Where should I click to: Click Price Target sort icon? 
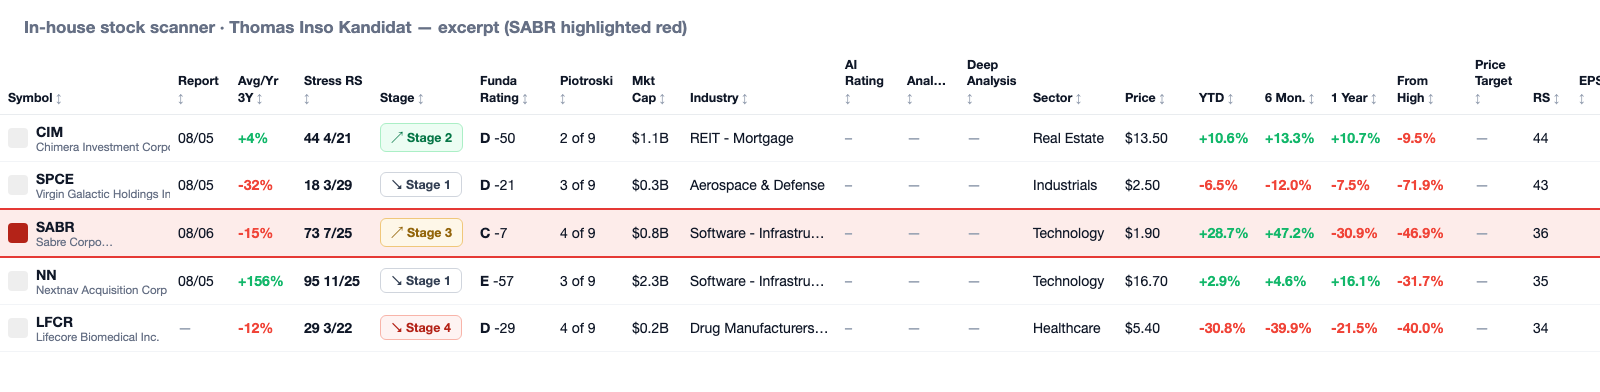tap(1478, 99)
